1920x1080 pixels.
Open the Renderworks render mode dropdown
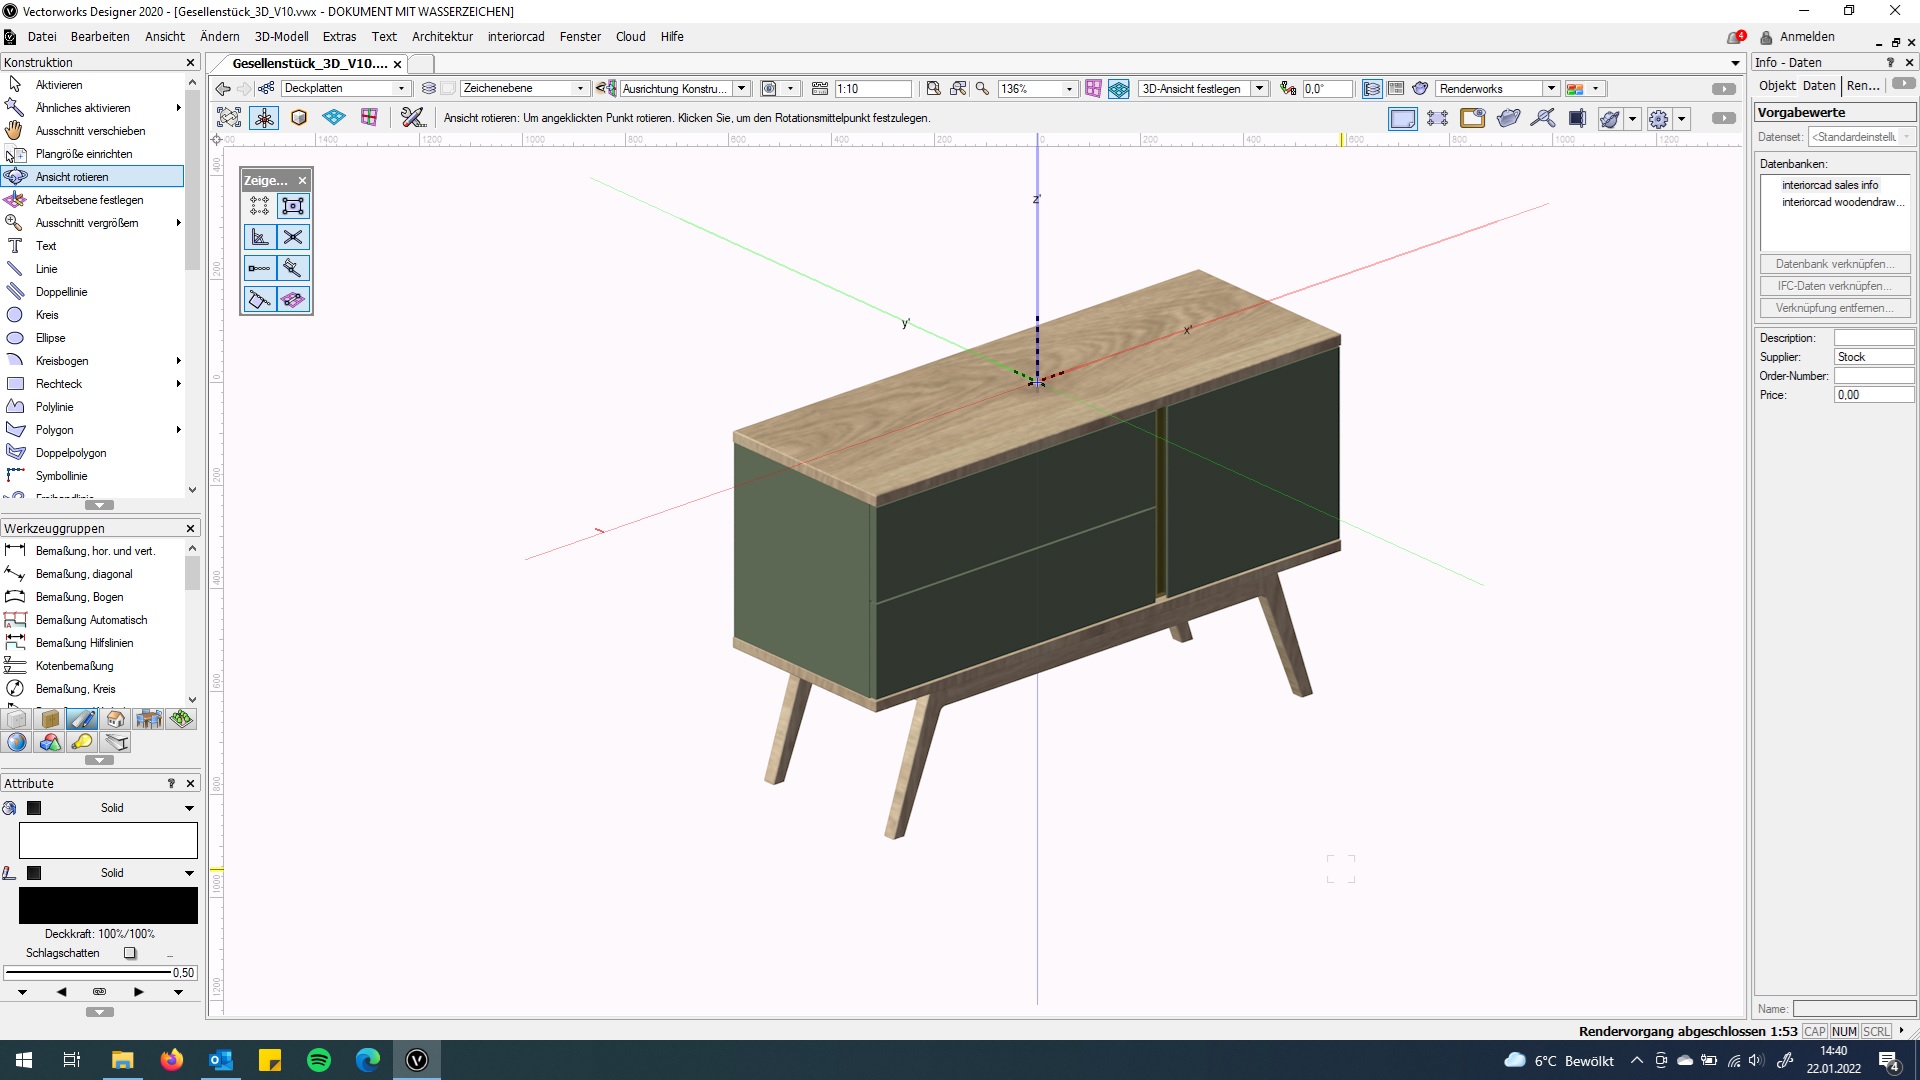tap(1498, 89)
